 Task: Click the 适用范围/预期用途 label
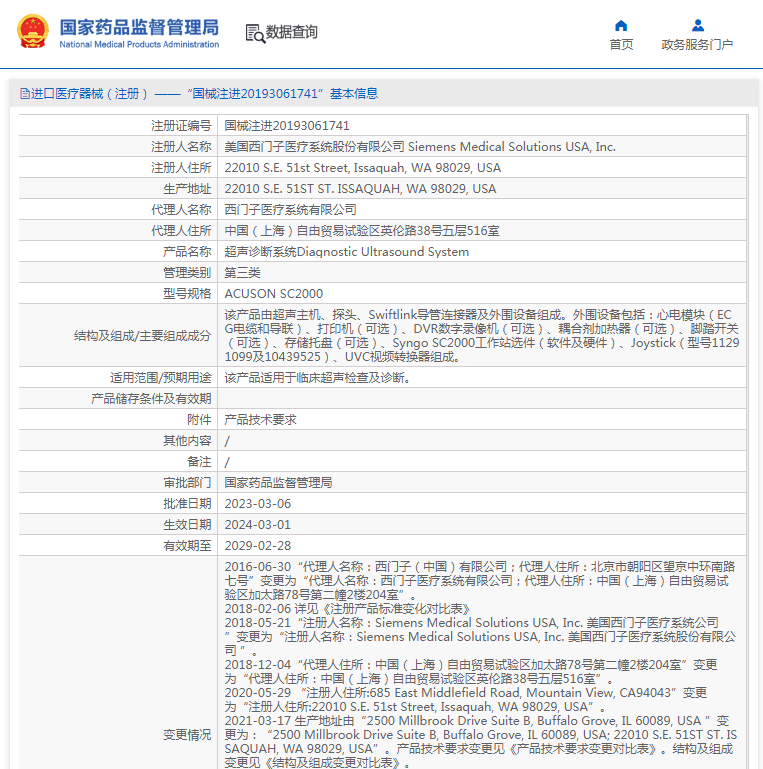pos(160,378)
